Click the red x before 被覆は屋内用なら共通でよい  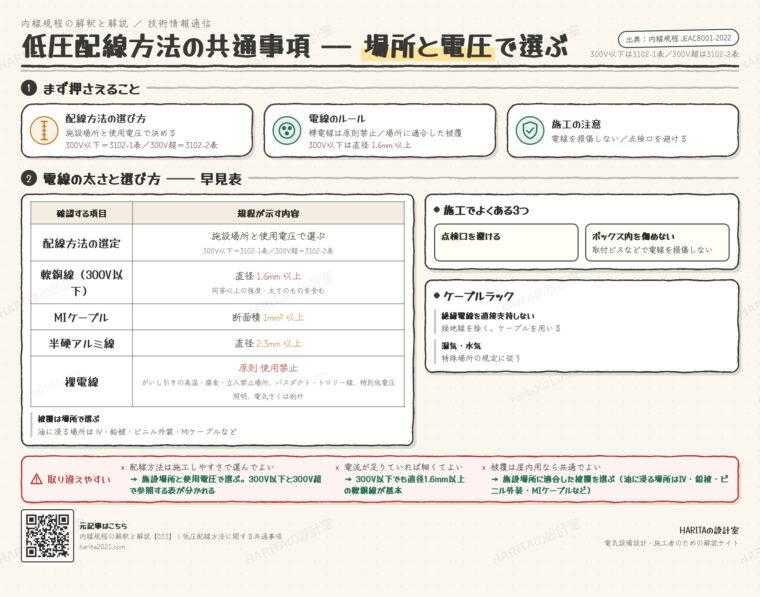[484, 468]
